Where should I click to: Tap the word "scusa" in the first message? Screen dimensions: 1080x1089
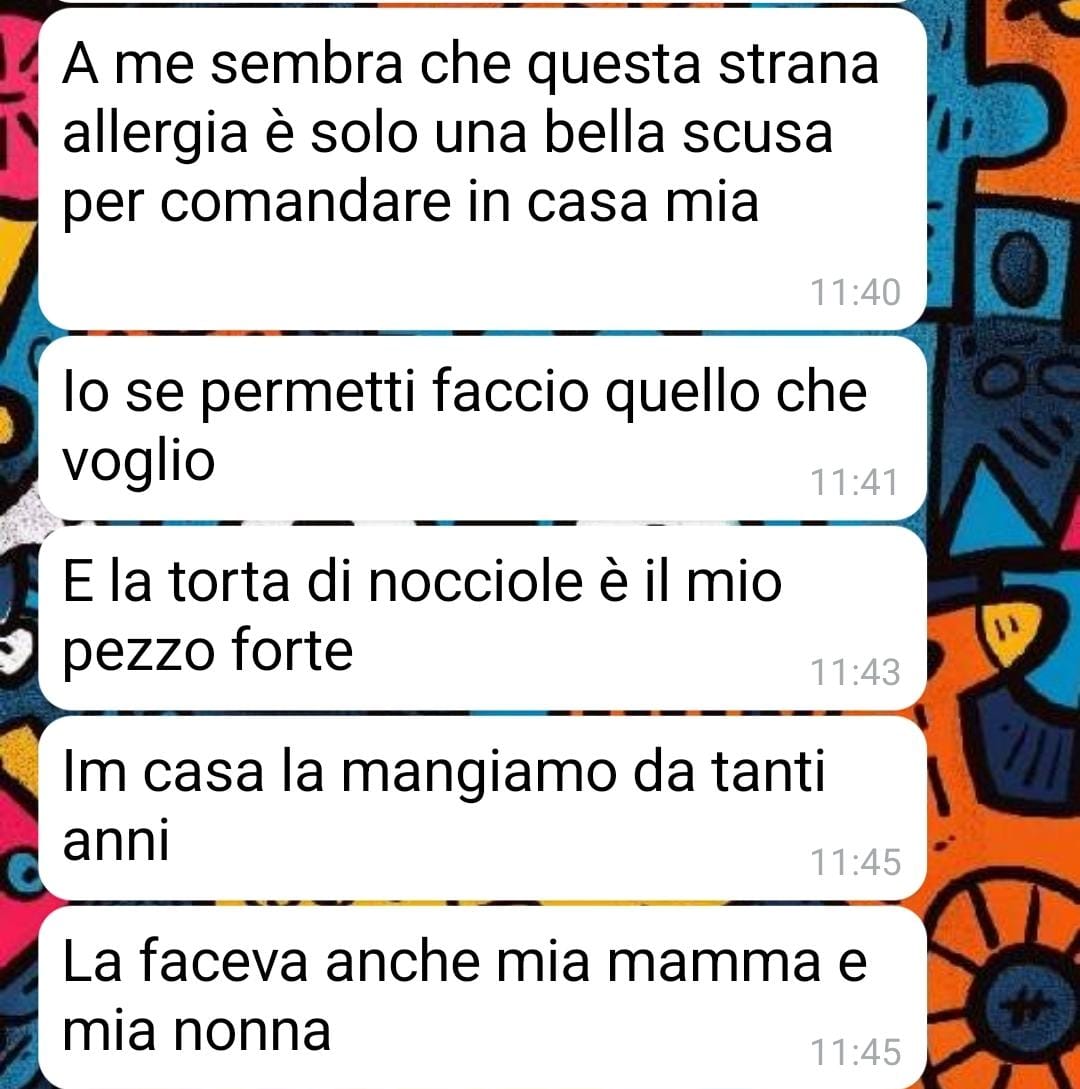(756, 134)
